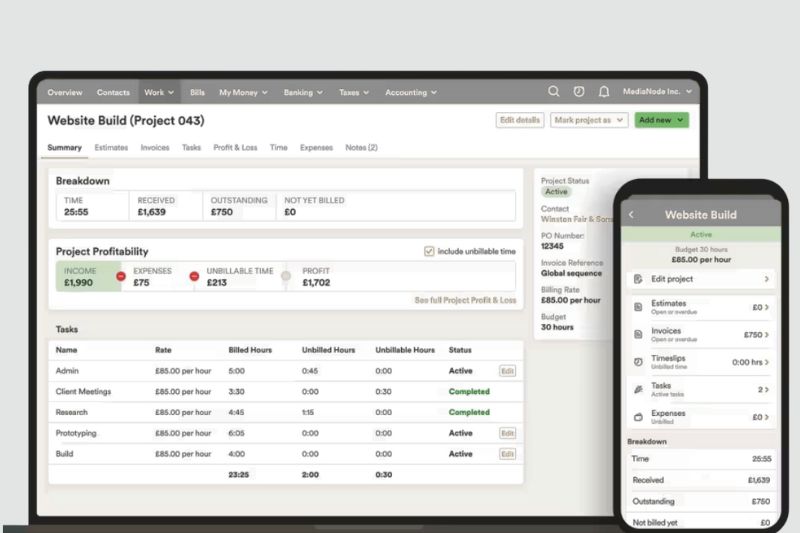Tap the Tasks icon on the phone

pyautogui.click(x=638, y=389)
